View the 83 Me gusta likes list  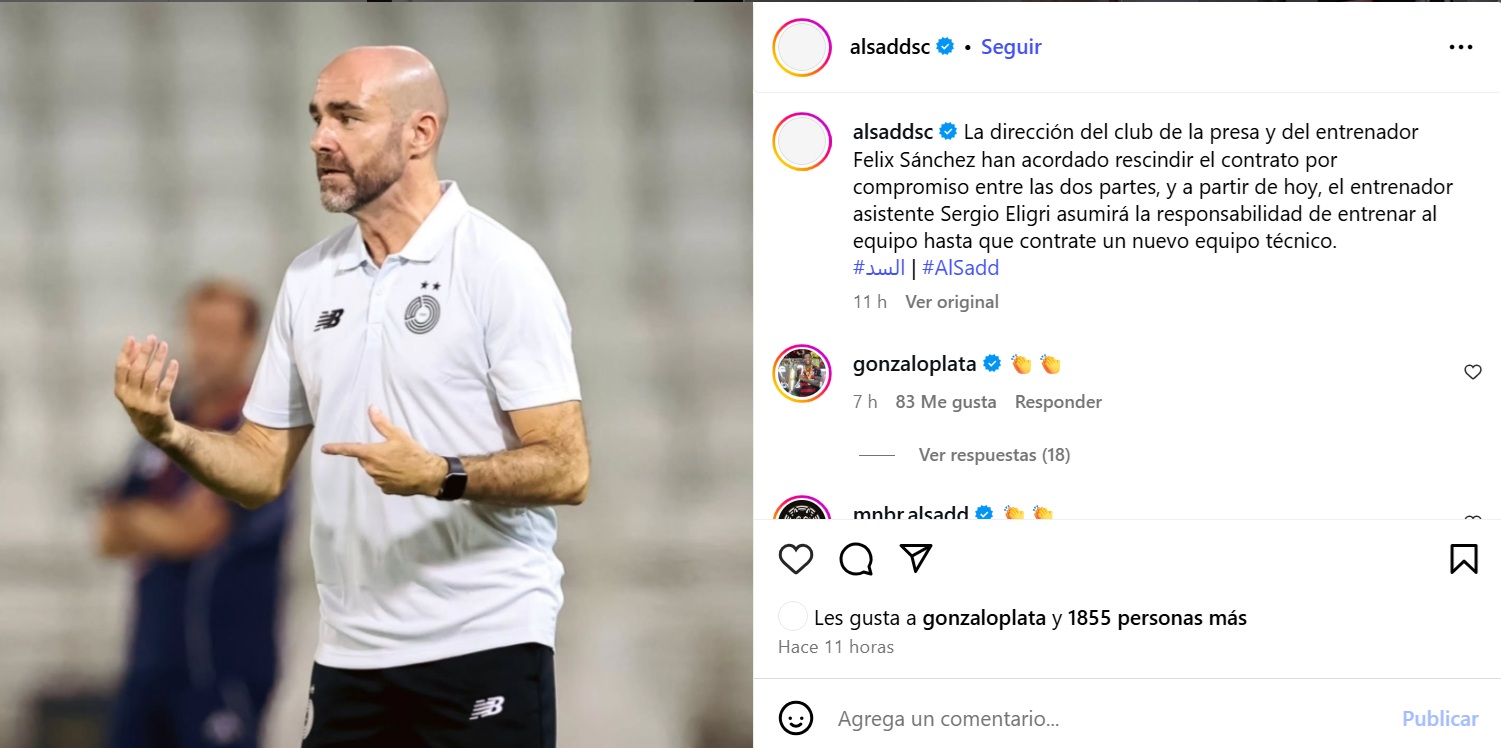pos(946,402)
